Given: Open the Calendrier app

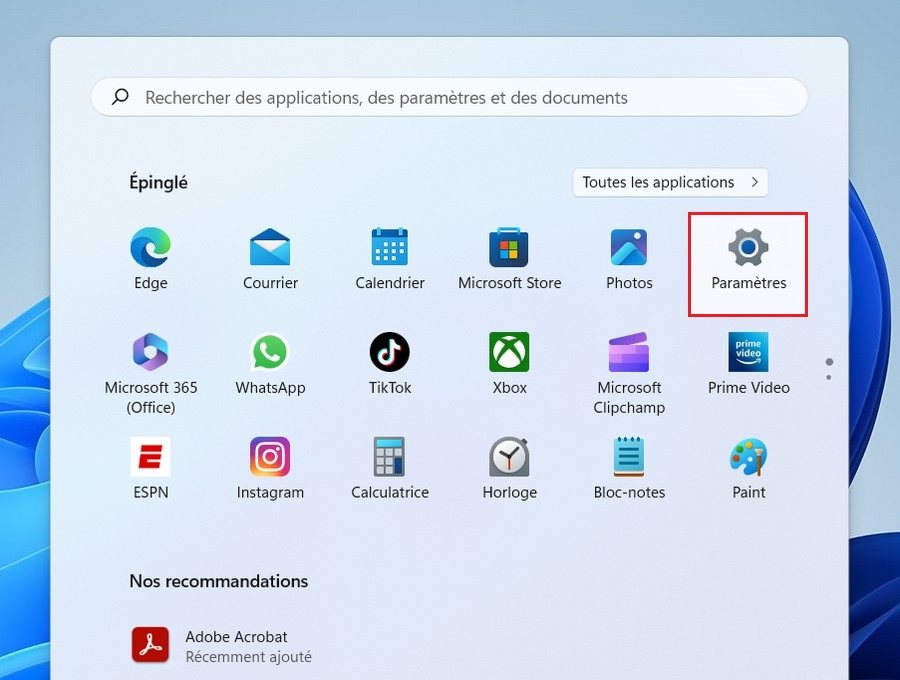Looking at the screenshot, I should click(x=390, y=259).
